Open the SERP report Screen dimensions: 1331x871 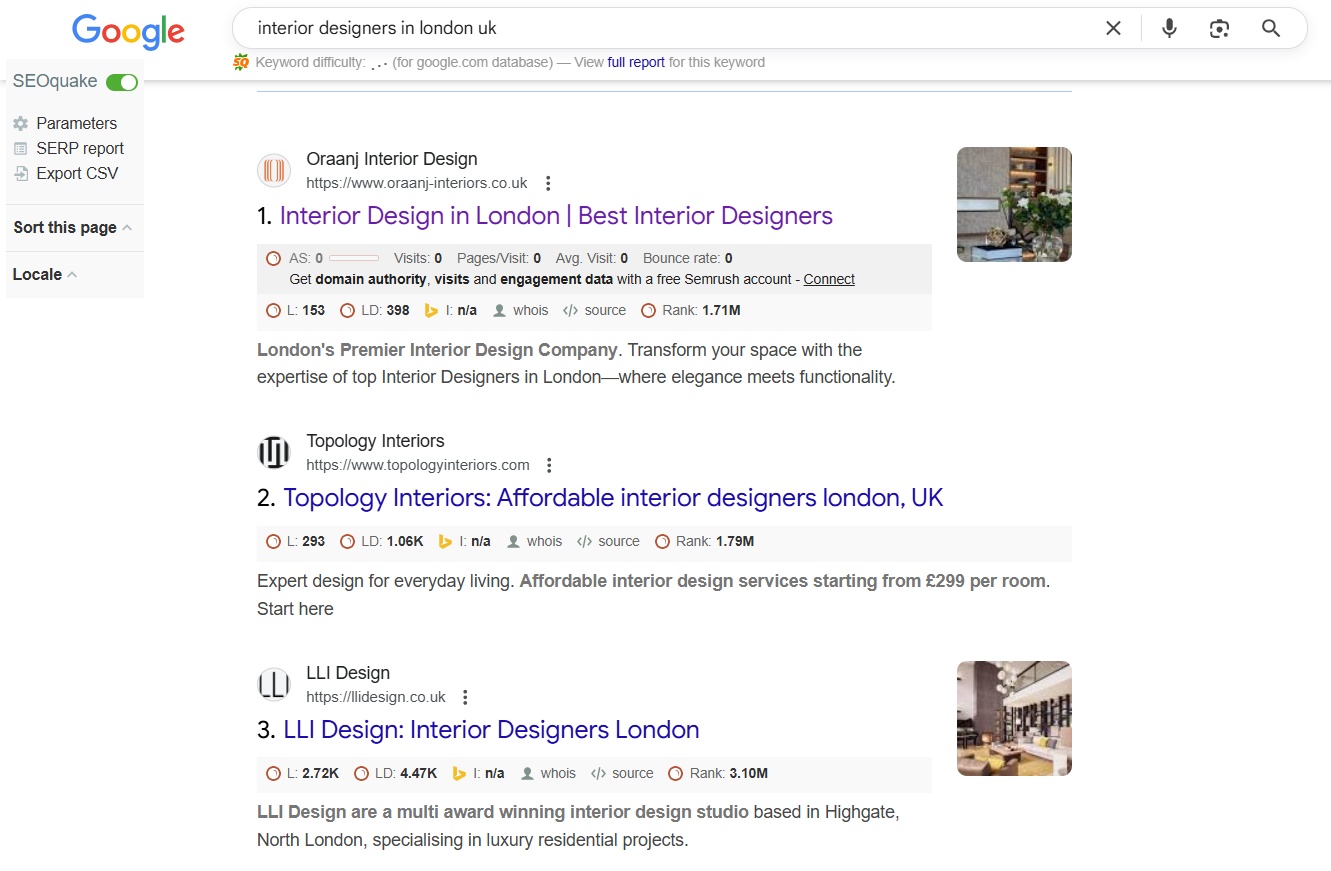tap(80, 149)
